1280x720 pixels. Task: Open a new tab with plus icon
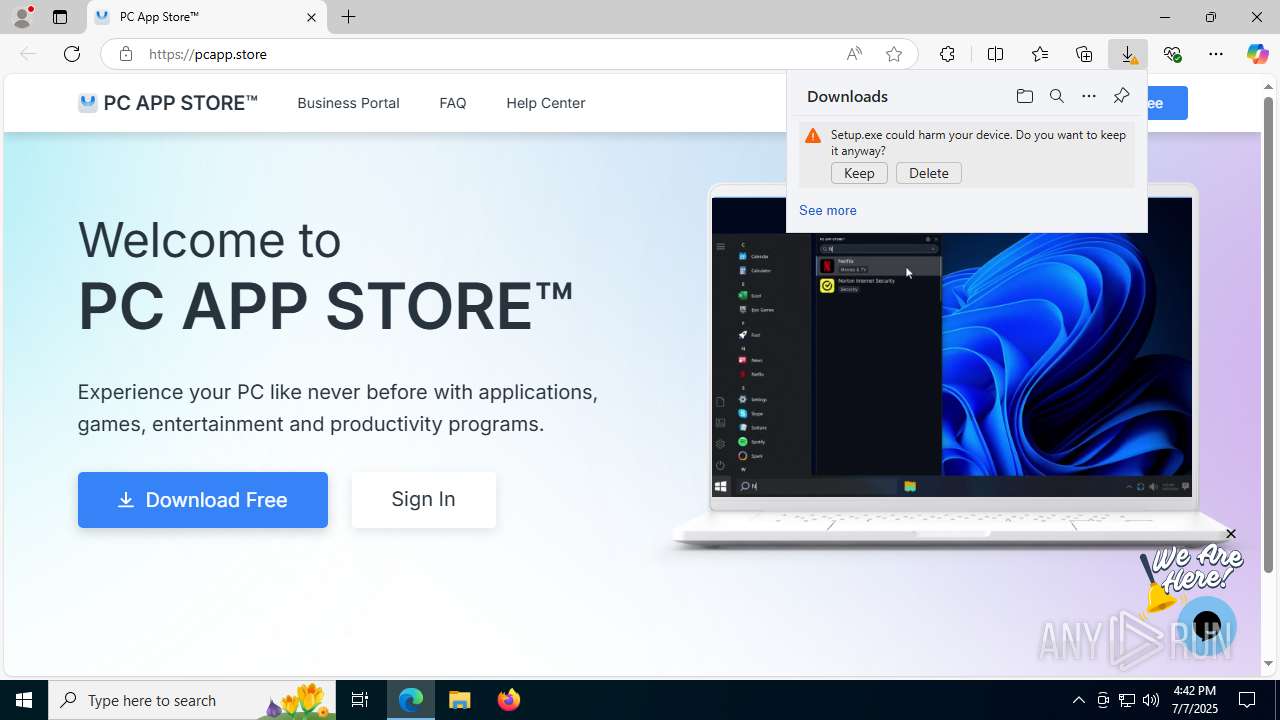[x=348, y=17]
